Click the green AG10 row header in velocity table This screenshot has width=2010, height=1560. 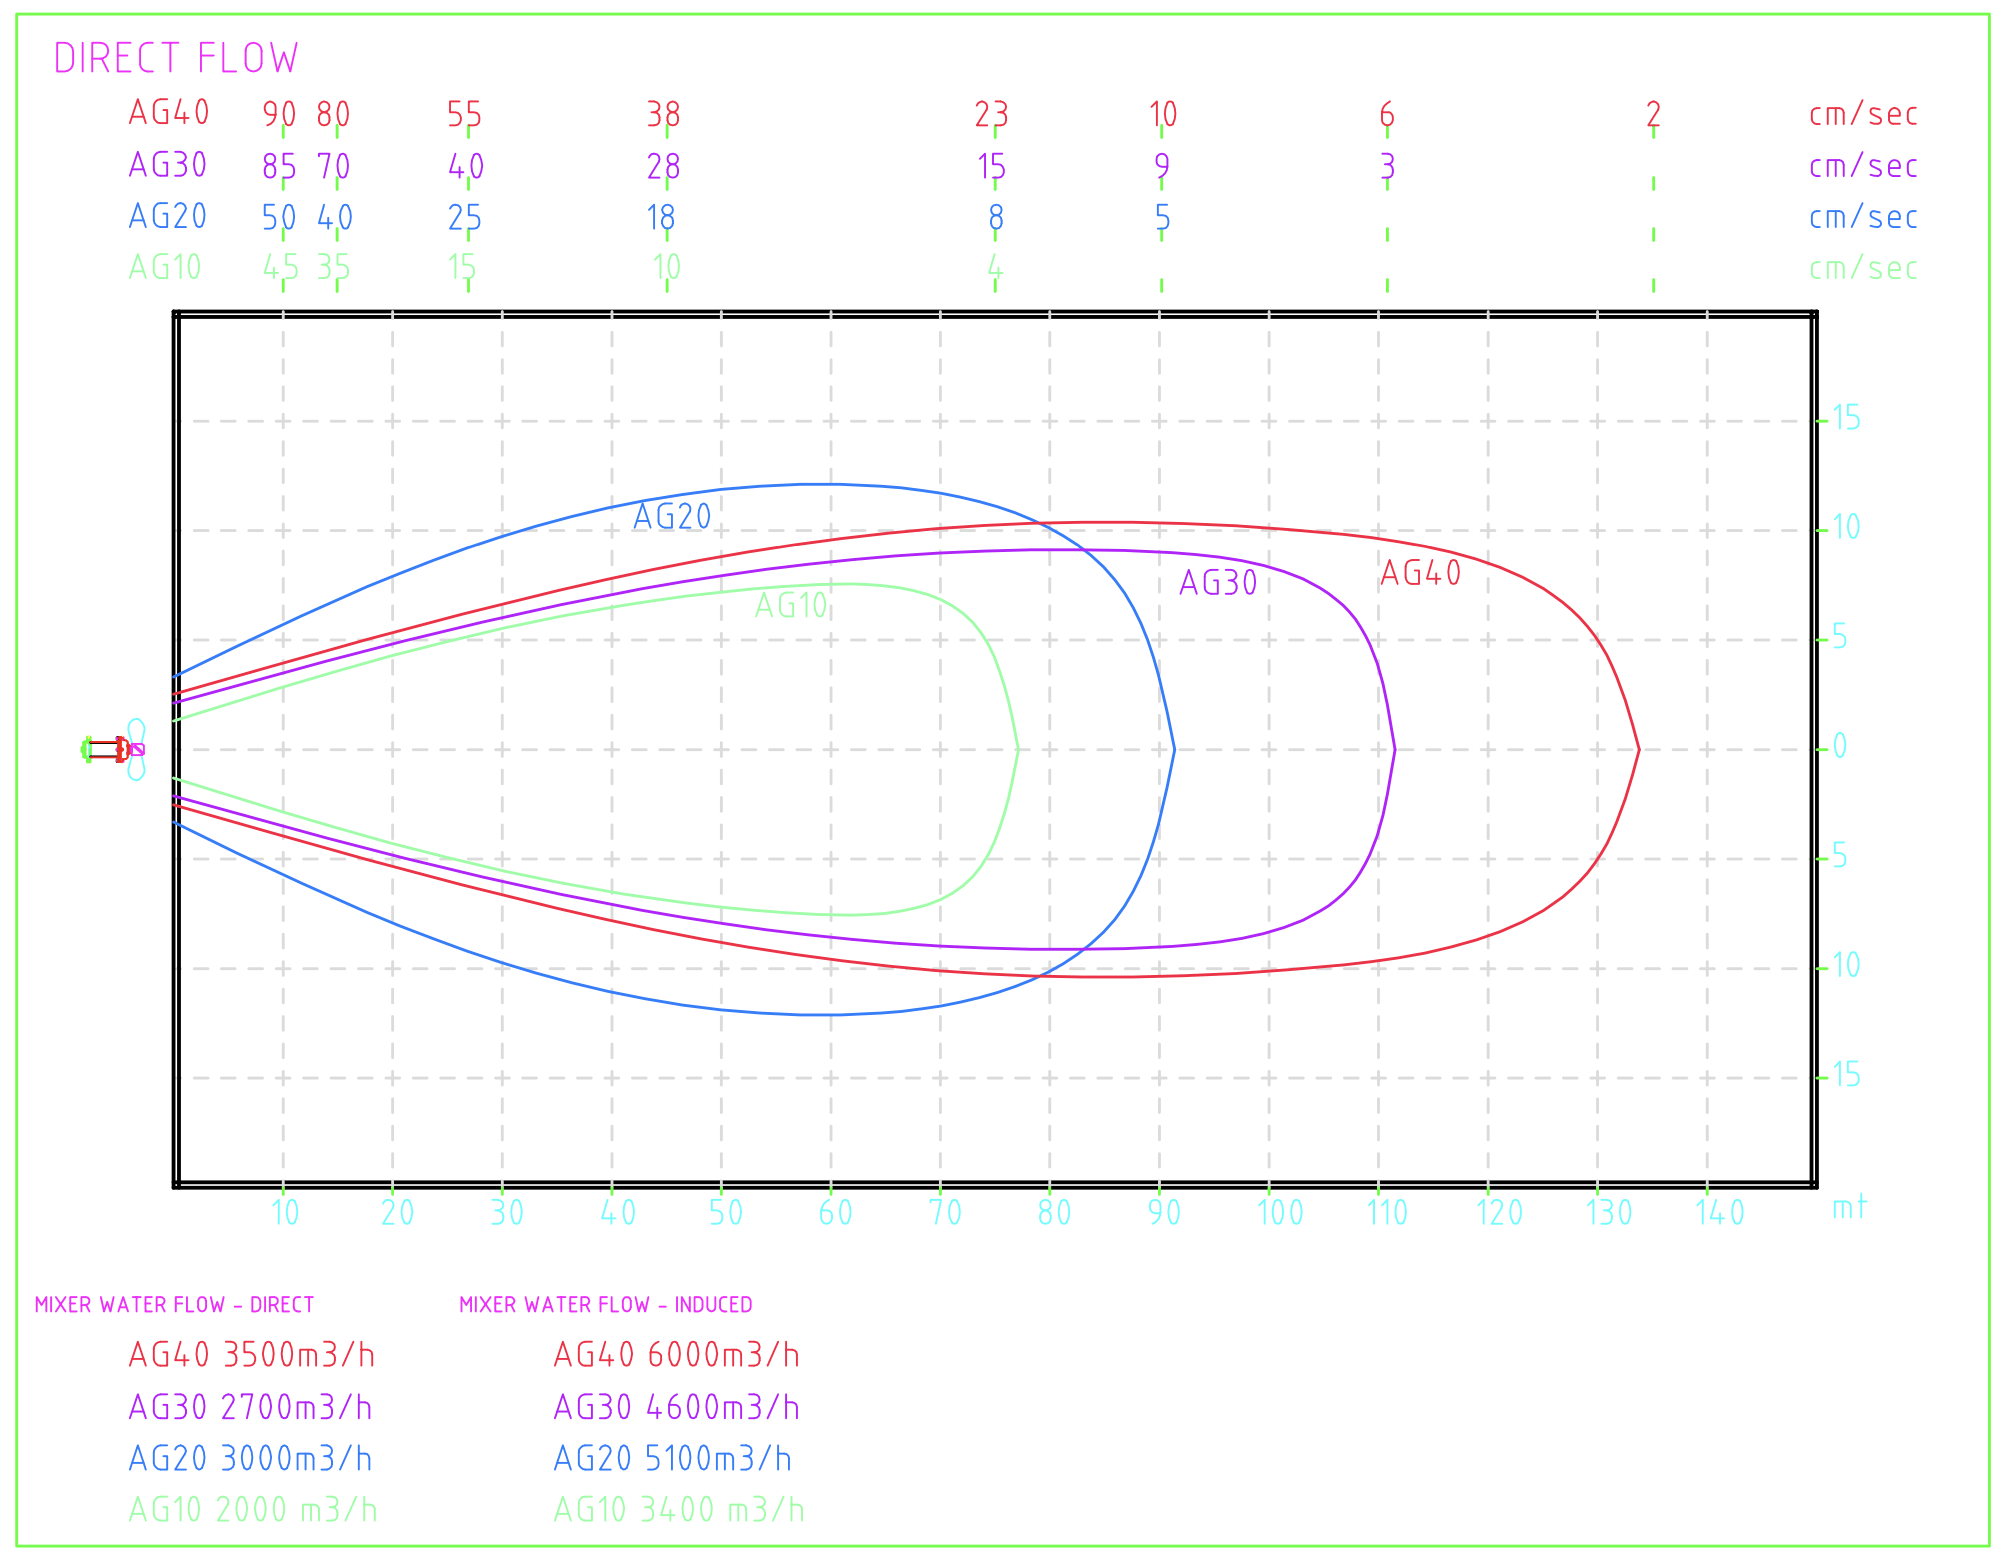click(166, 268)
